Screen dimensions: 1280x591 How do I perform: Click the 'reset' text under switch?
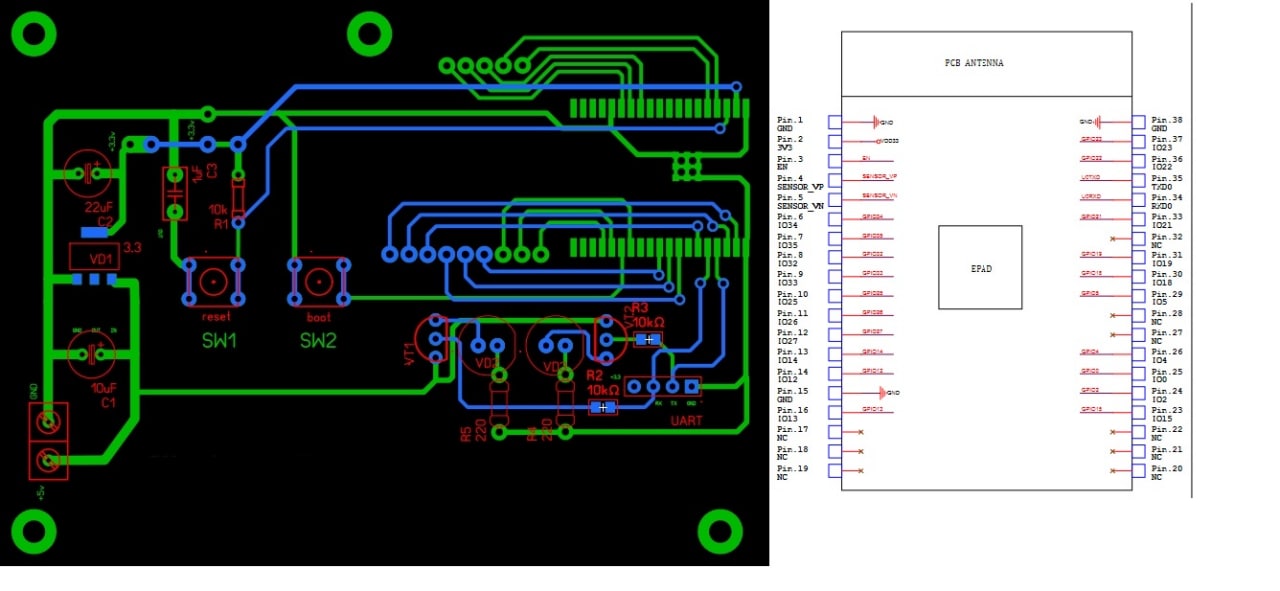[x=215, y=317]
